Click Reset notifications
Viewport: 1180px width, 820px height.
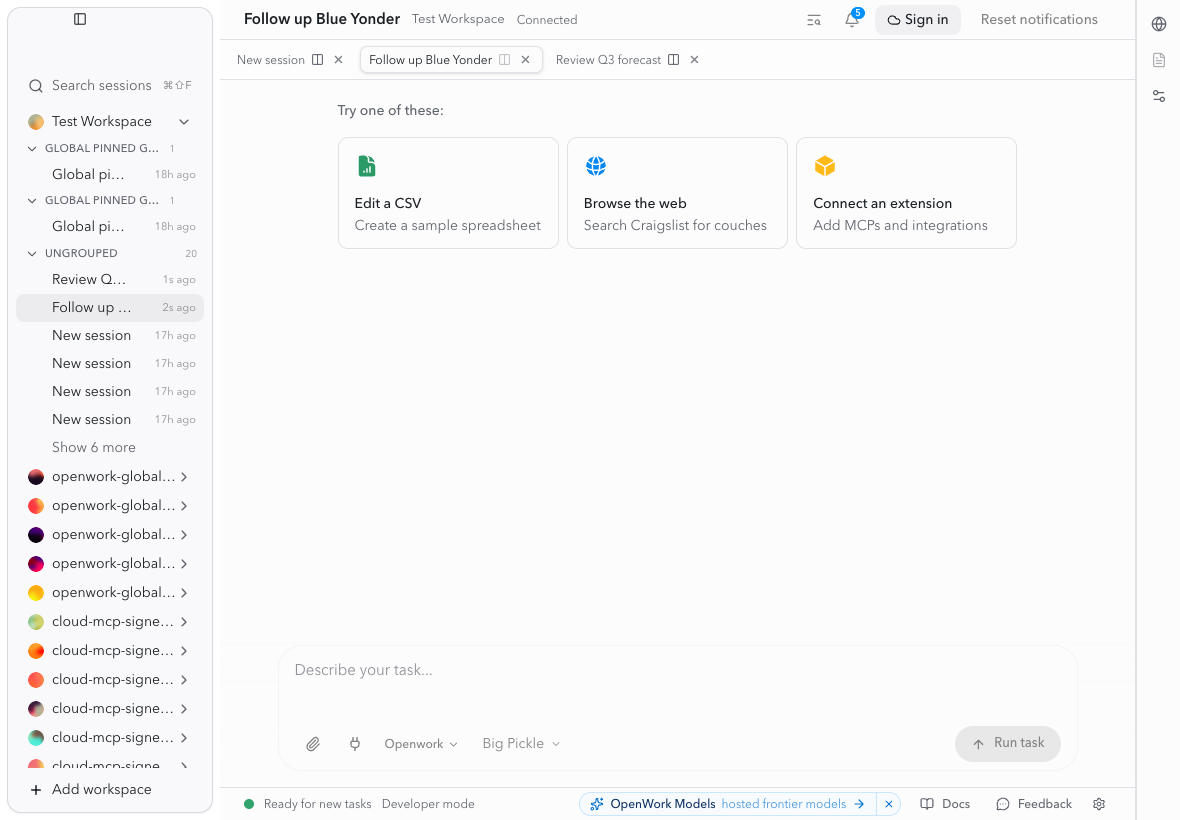(1039, 20)
